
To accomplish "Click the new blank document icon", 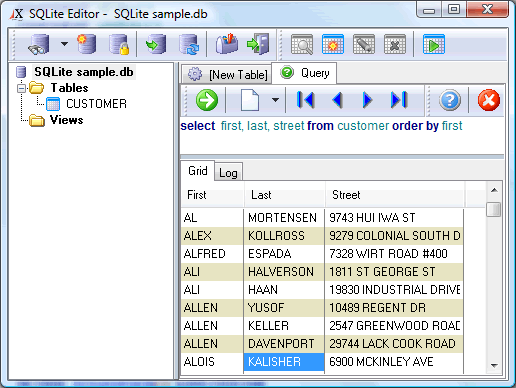I will pos(250,100).
